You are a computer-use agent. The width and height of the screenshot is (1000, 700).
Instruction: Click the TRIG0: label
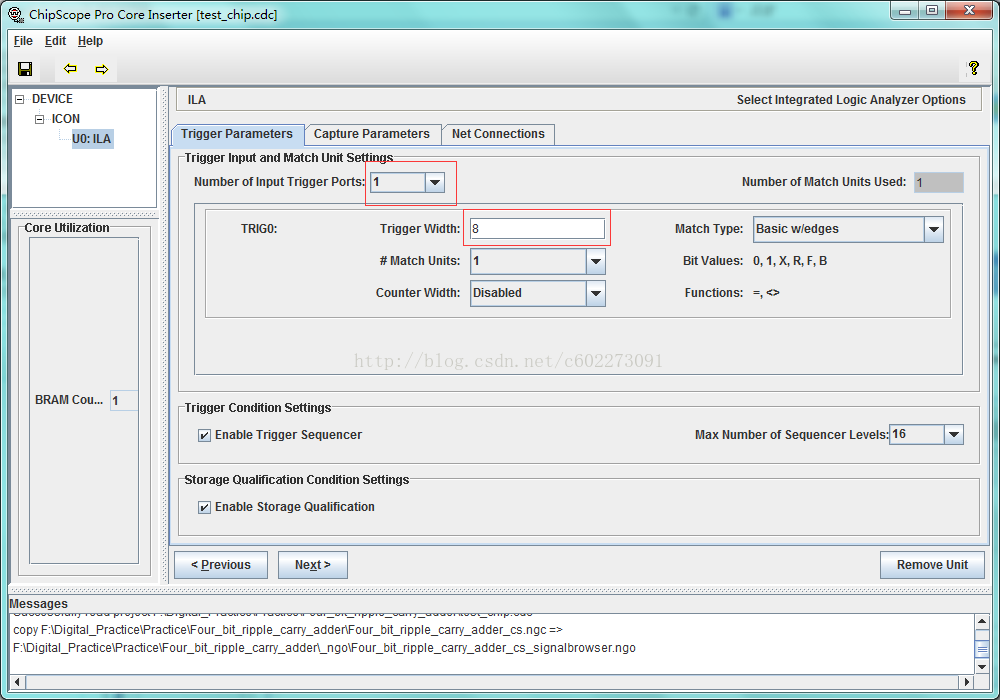click(x=259, y=228)
